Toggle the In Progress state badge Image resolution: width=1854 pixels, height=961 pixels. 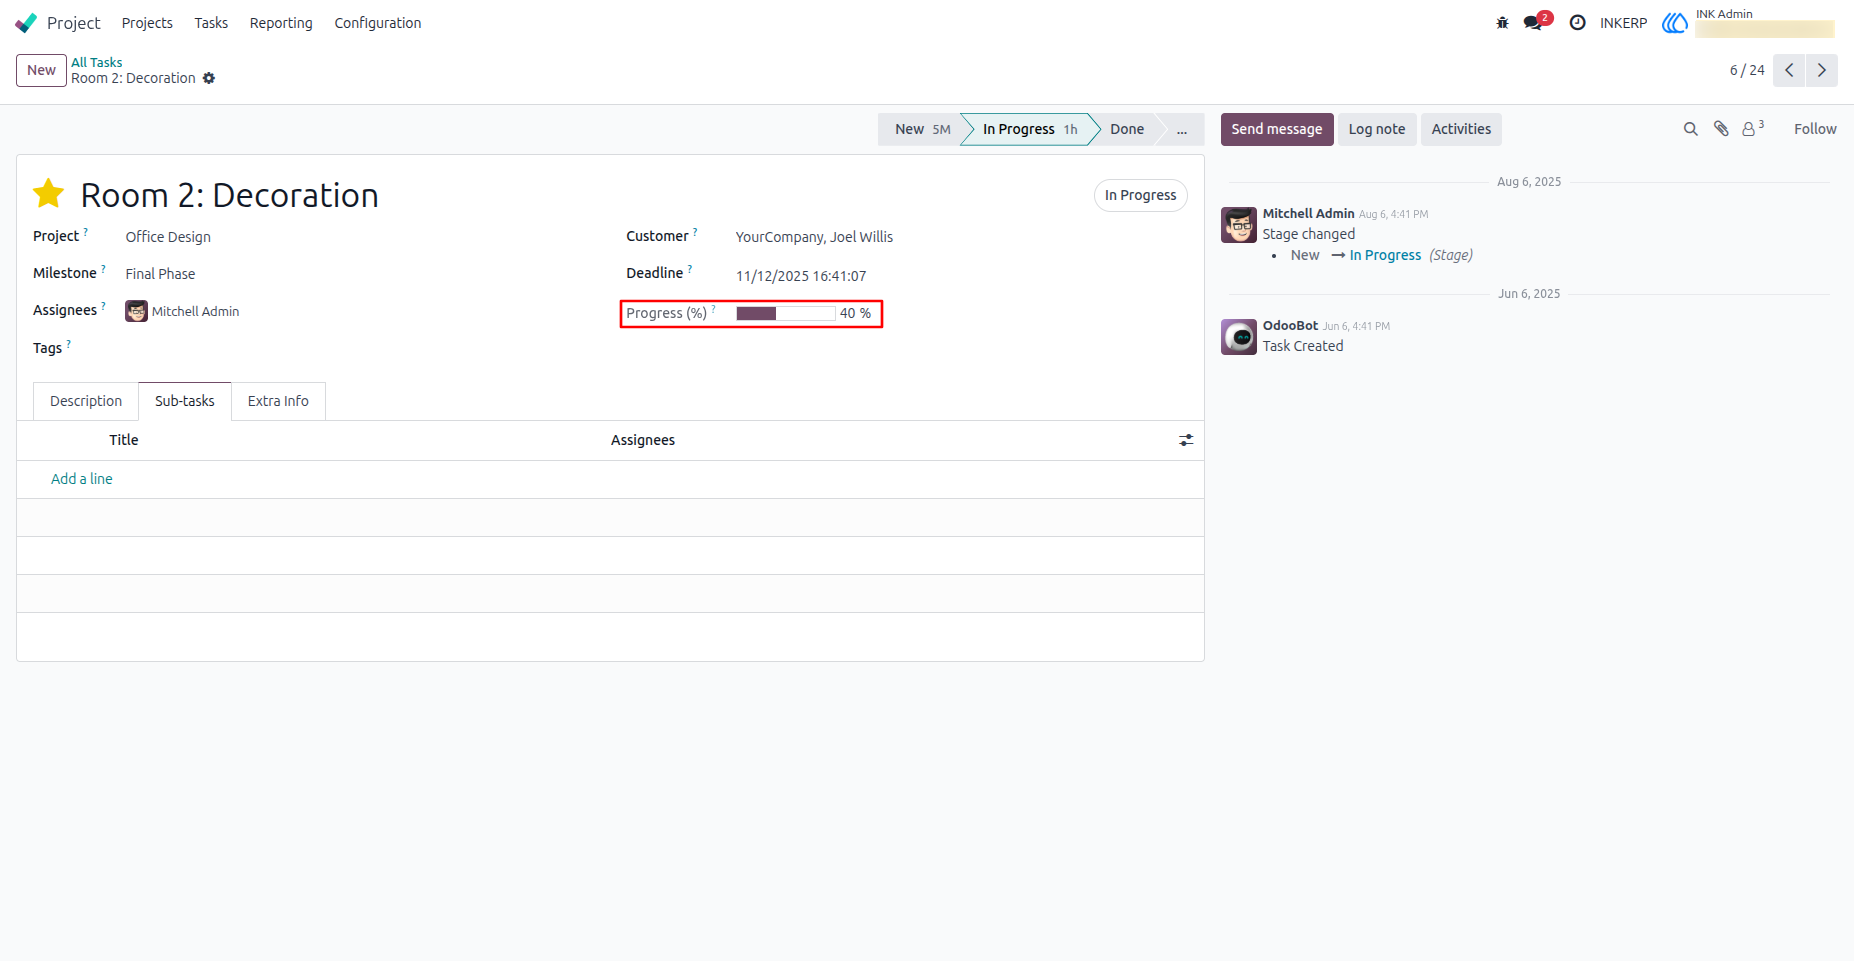pyautogui.click(x=1140, y=195)
